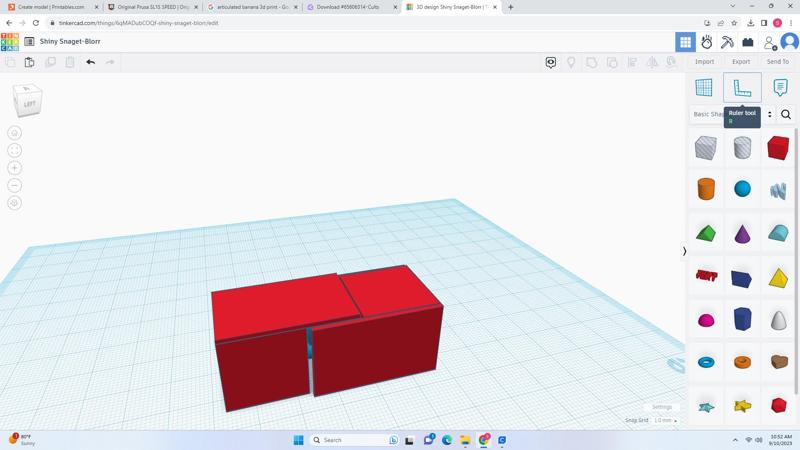Open the Basic Shapes category dropdown
The width and height of the screenshot is (800, 450).
coord(733,114)
